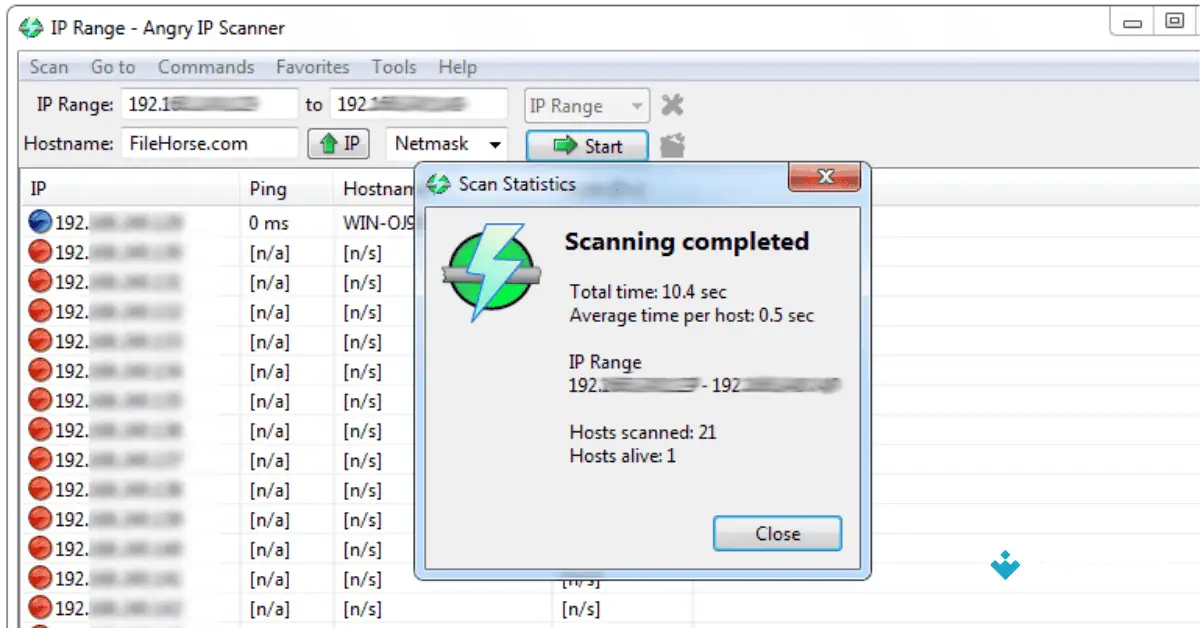Open the Favorites menu
1200x628 pixels.
[x=312, y=67]
